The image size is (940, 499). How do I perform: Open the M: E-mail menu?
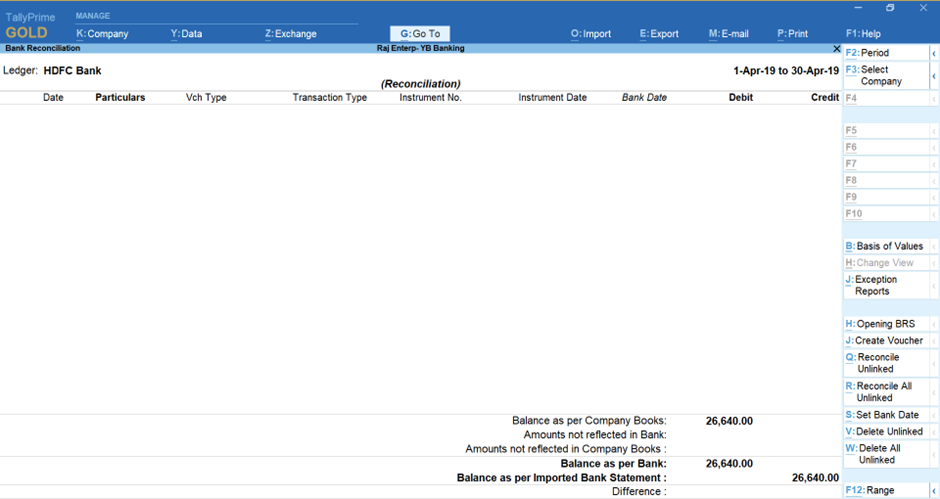728,34
